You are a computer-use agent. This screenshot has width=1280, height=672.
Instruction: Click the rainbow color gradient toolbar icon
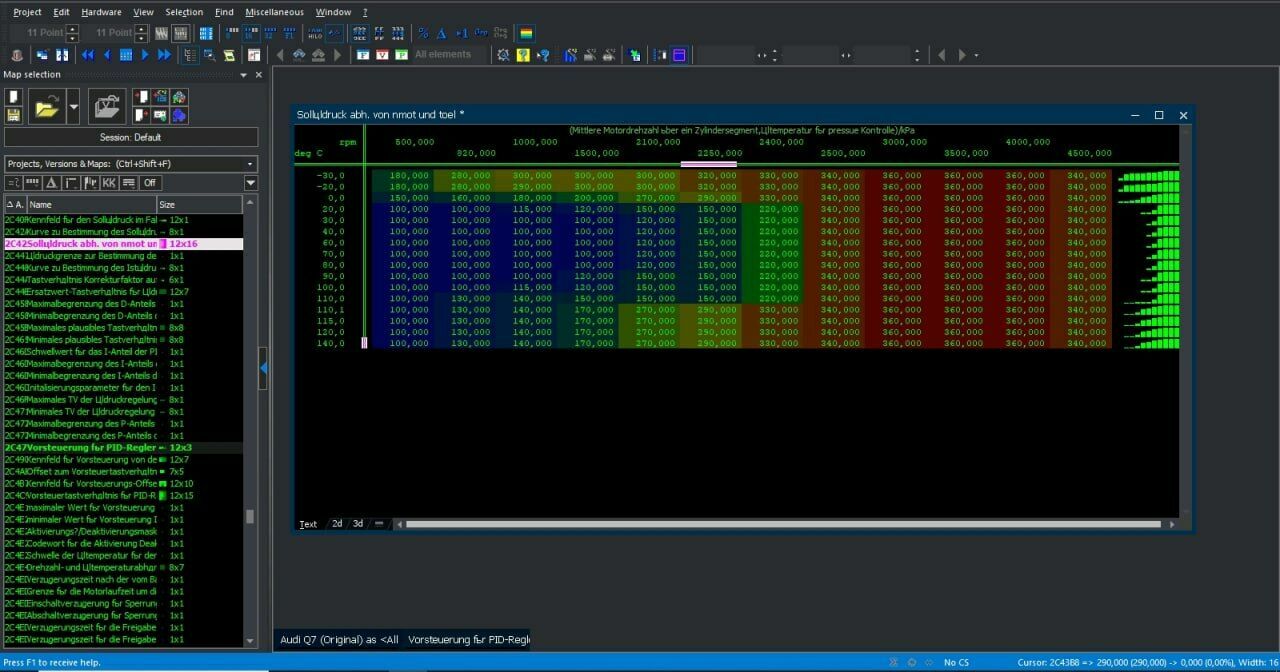pos(526,33)
